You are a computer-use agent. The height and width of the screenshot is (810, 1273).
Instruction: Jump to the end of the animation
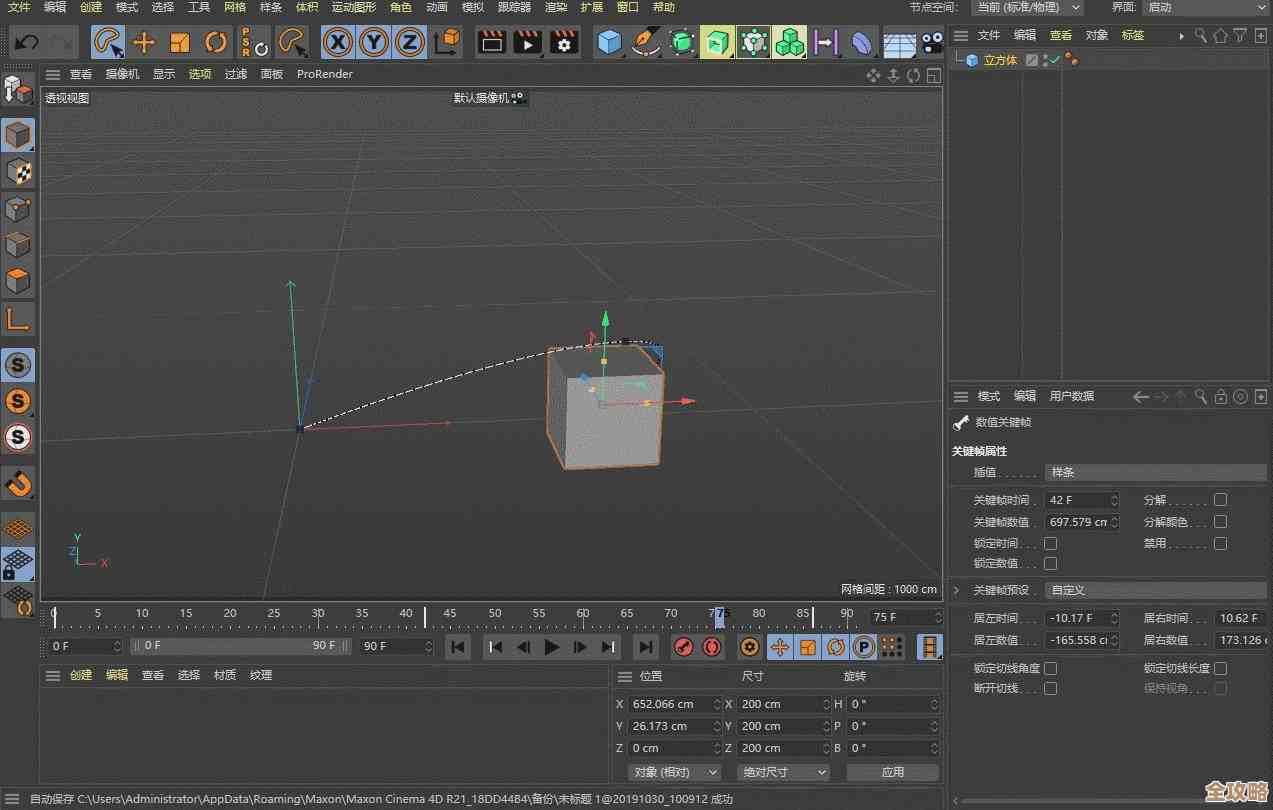646,647
